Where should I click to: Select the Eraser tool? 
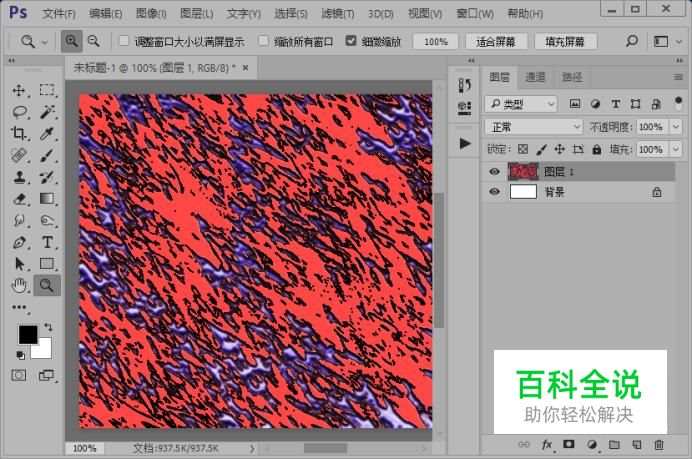[x=19, y=199]
